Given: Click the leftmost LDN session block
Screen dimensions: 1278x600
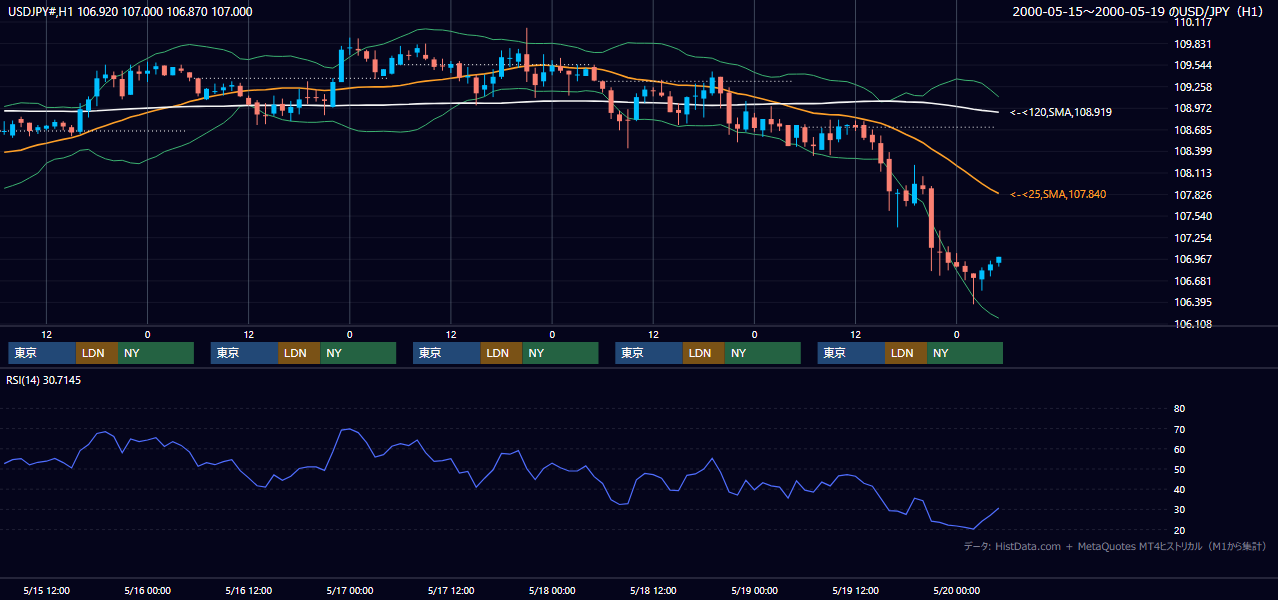Looking at the screenshot, I should click(97, 353).
